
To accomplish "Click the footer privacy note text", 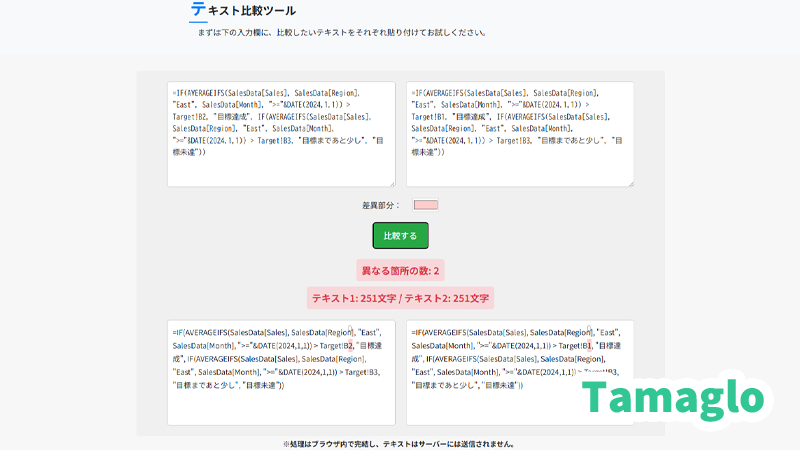I will pos(400,444).
